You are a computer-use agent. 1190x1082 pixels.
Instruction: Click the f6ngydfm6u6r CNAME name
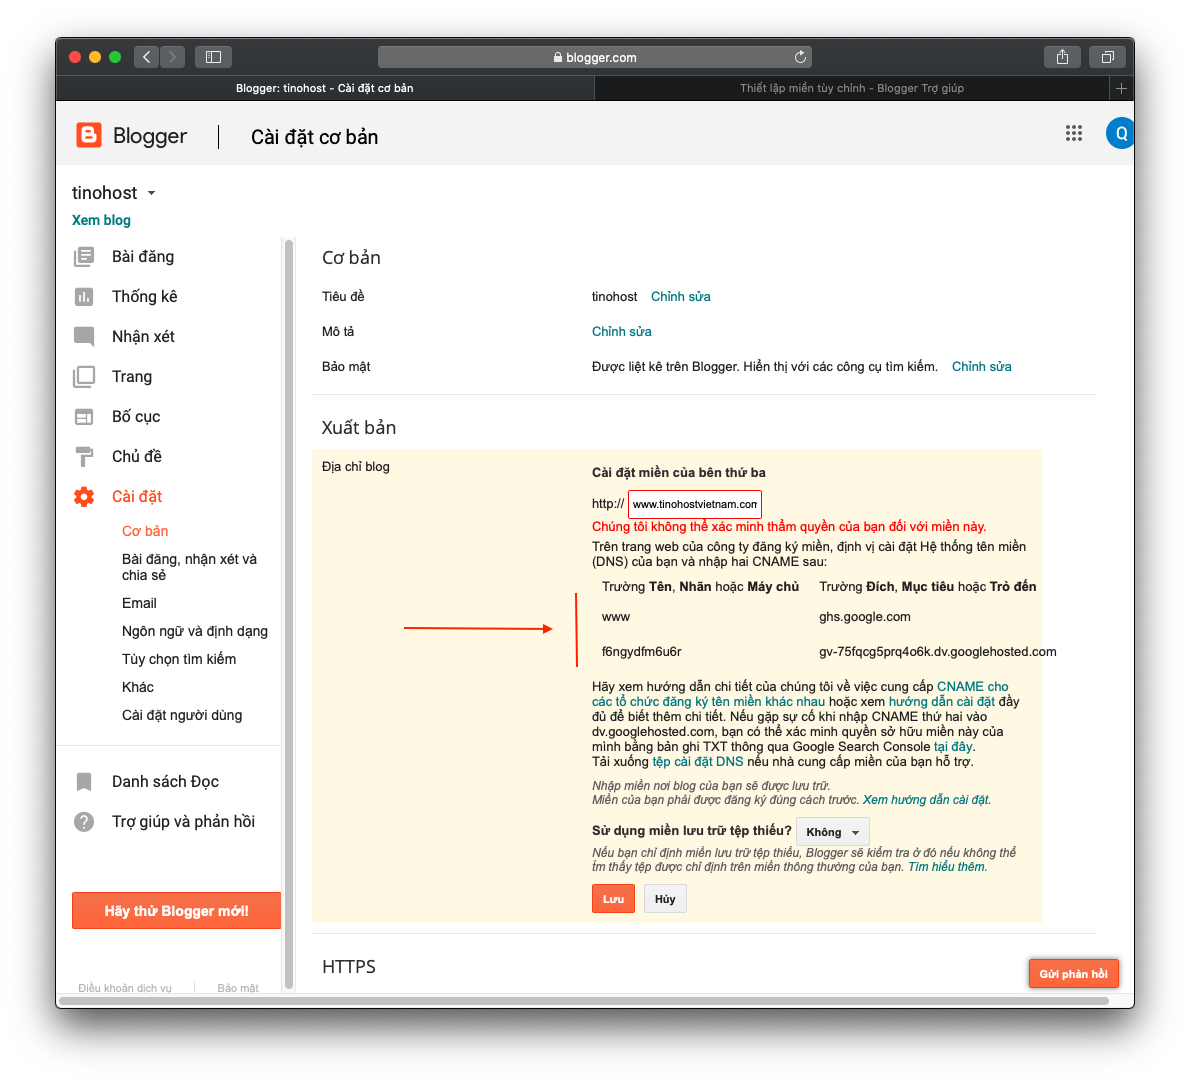[x=641, y=652]
